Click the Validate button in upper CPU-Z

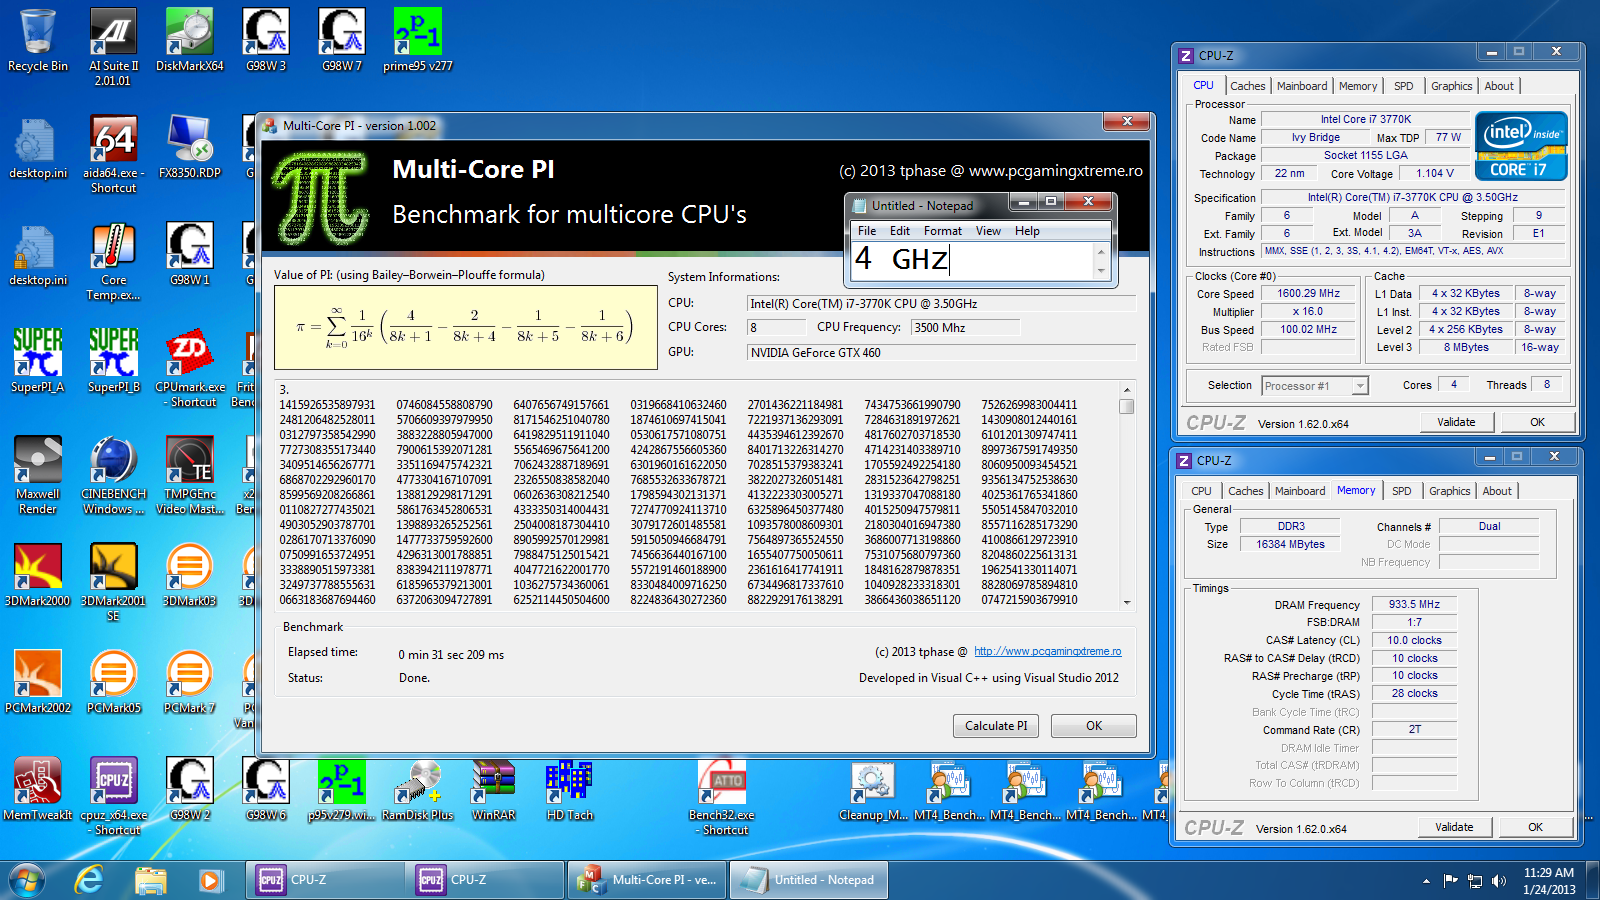(x=1456, y=422)
